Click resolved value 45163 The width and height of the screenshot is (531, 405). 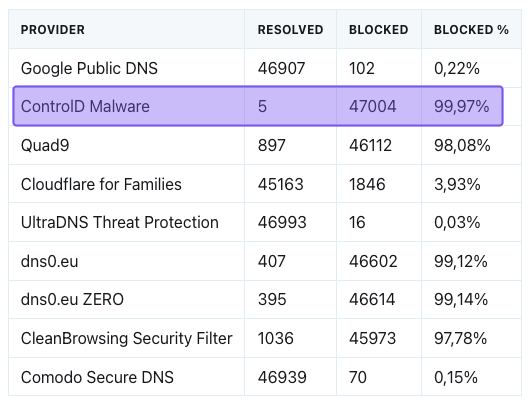point(280,184)
